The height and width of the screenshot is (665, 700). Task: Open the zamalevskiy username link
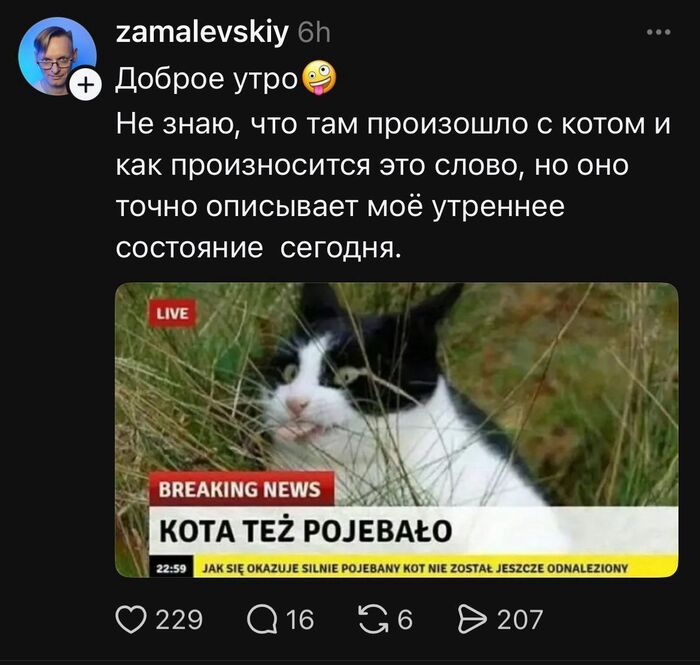tap(202, 32)
